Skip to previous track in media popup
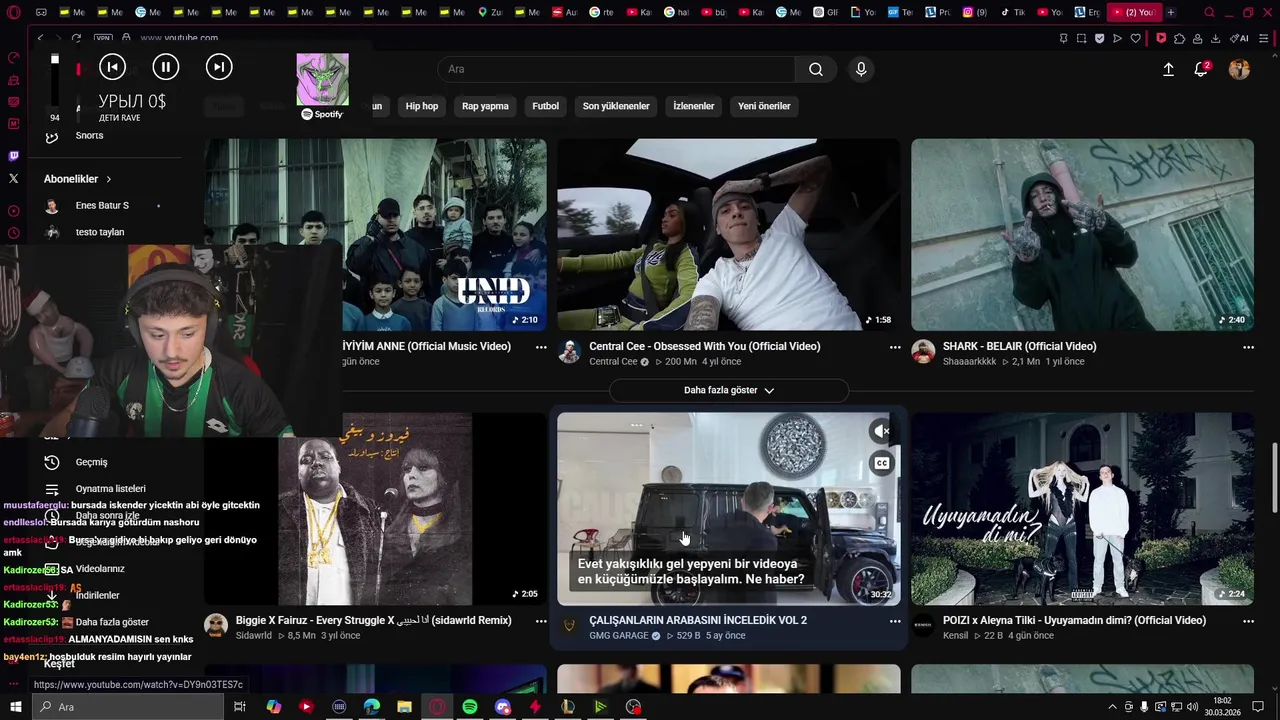Screen dimensions: 1280x720 tap(113, 67)
